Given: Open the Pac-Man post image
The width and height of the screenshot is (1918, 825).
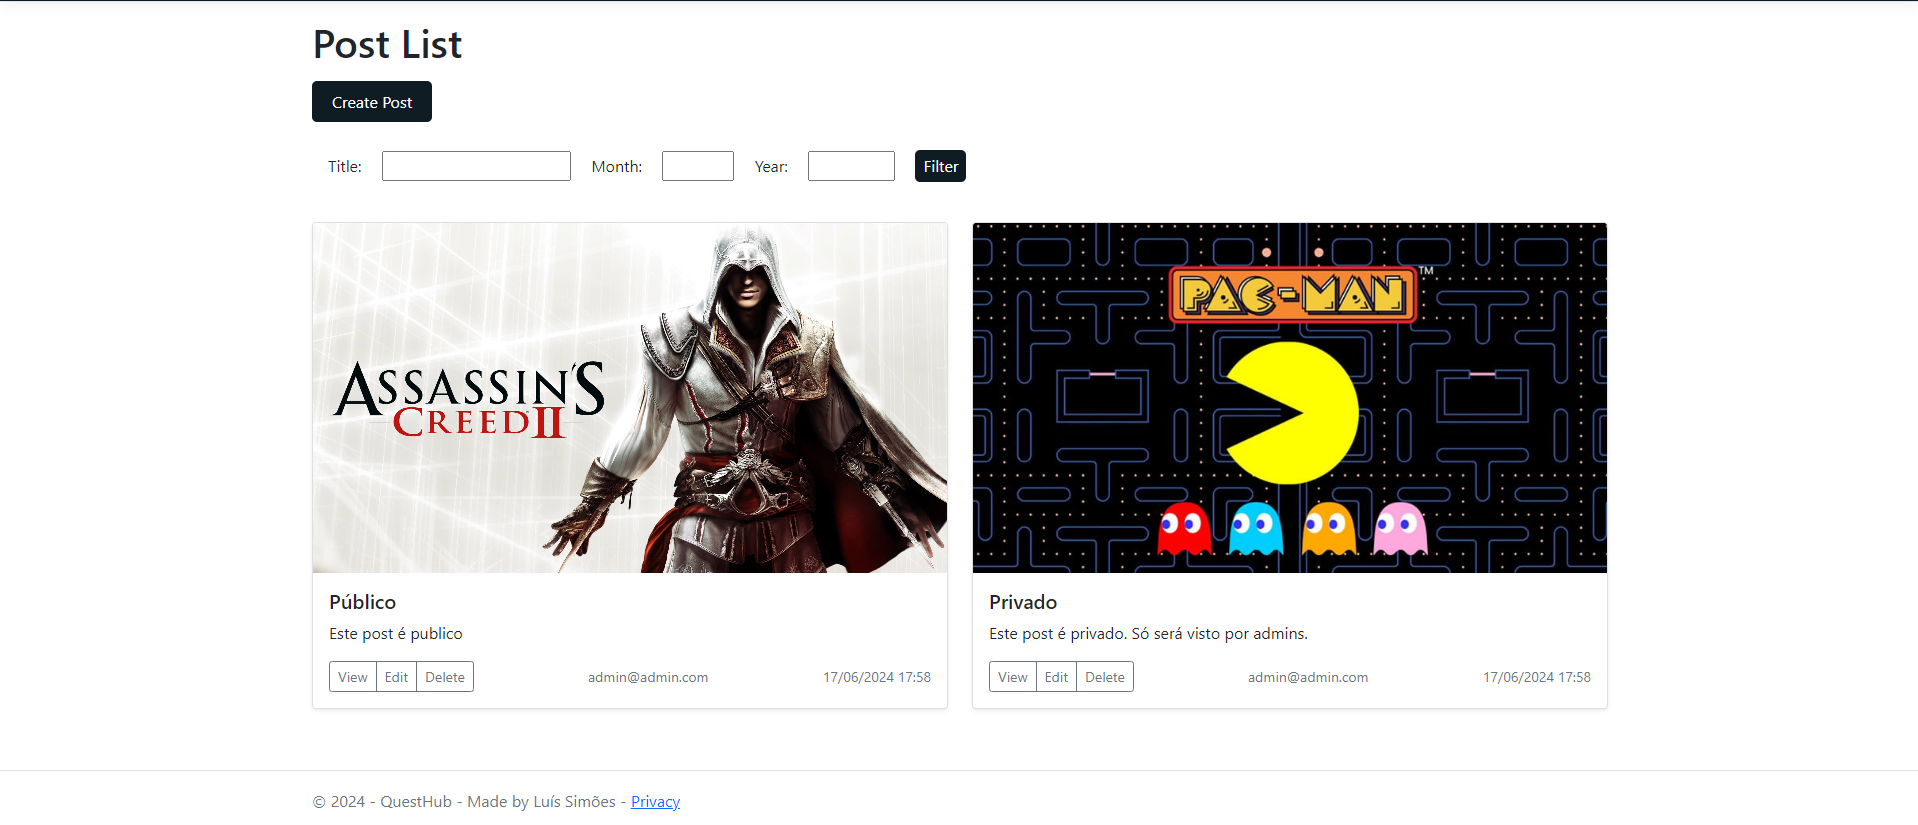Looking at the screenshot, I should click(1289, 398).
